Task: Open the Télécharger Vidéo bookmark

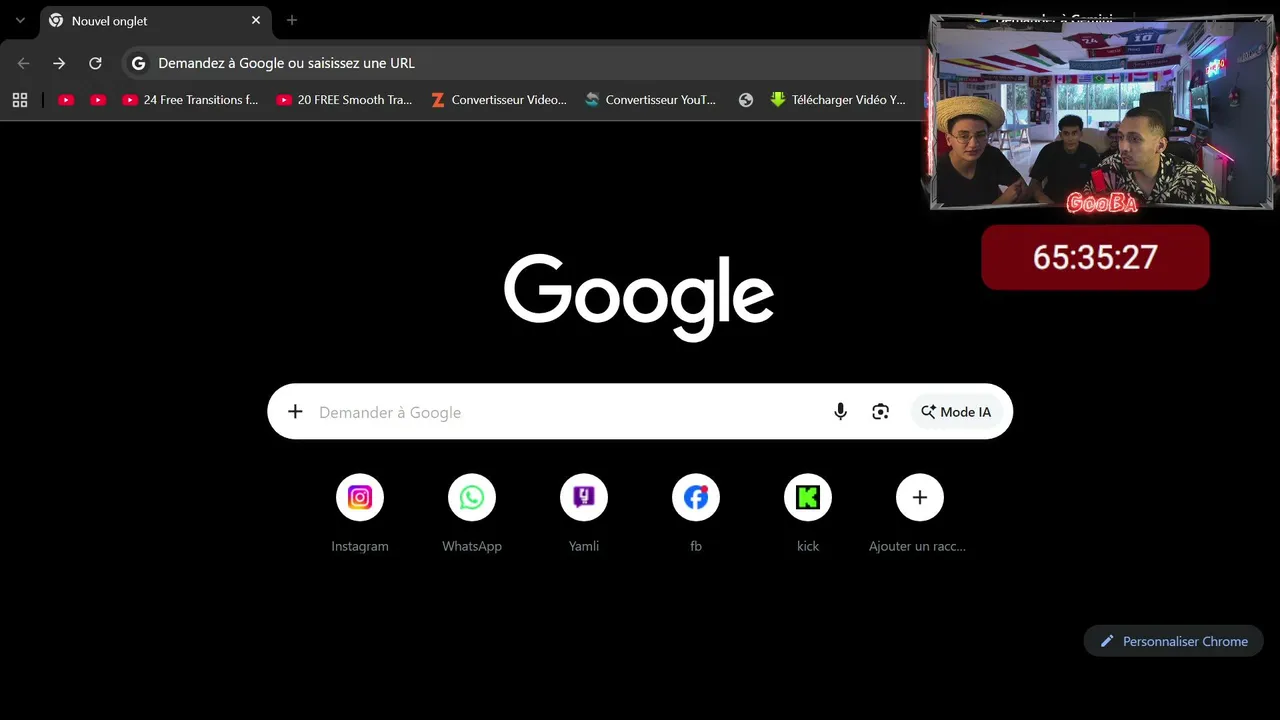Action: (x=838, y=100)
